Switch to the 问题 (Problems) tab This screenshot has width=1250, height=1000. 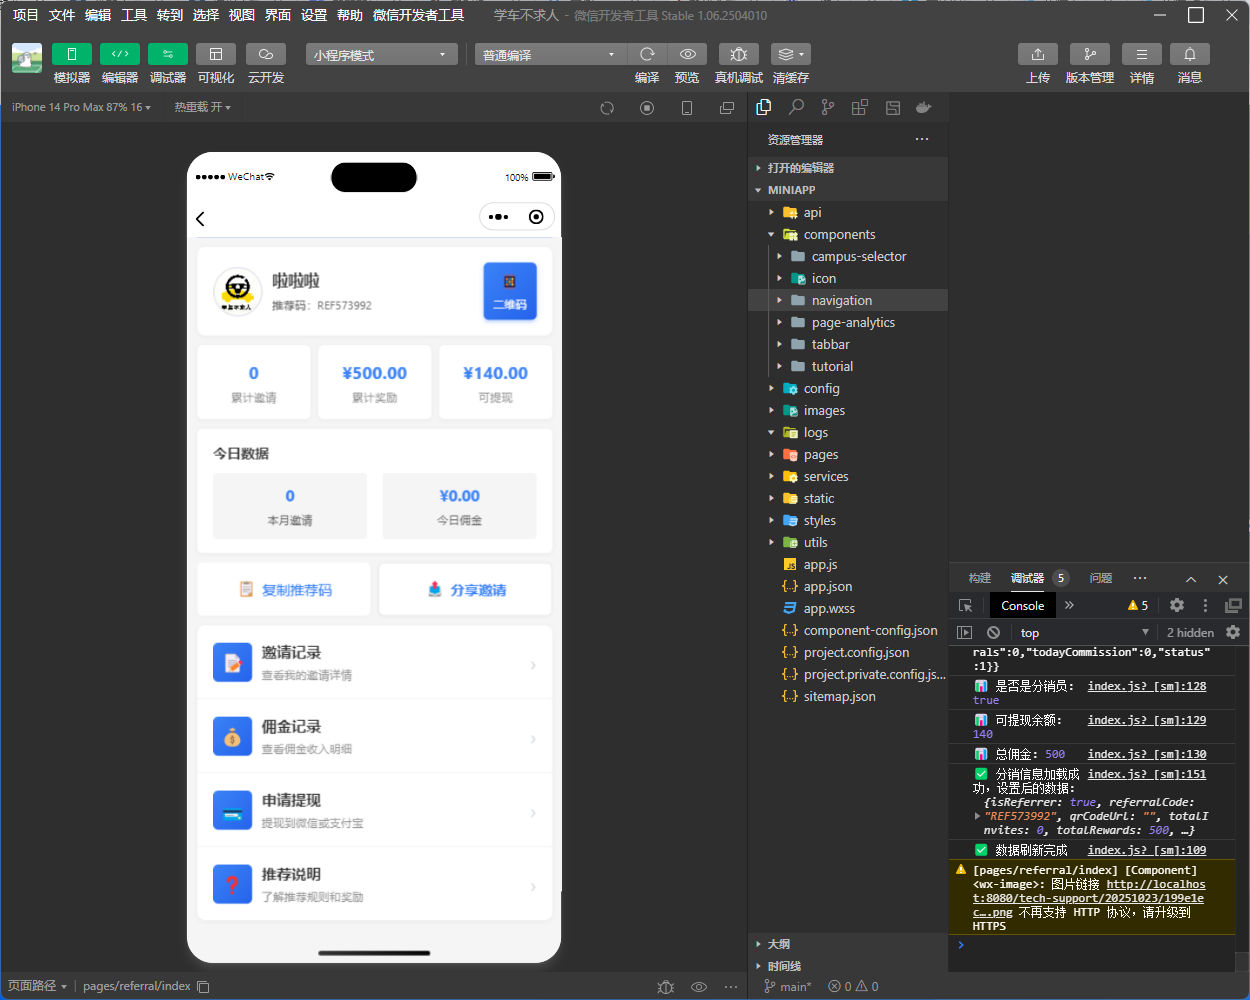click(x=1100, y=578)
